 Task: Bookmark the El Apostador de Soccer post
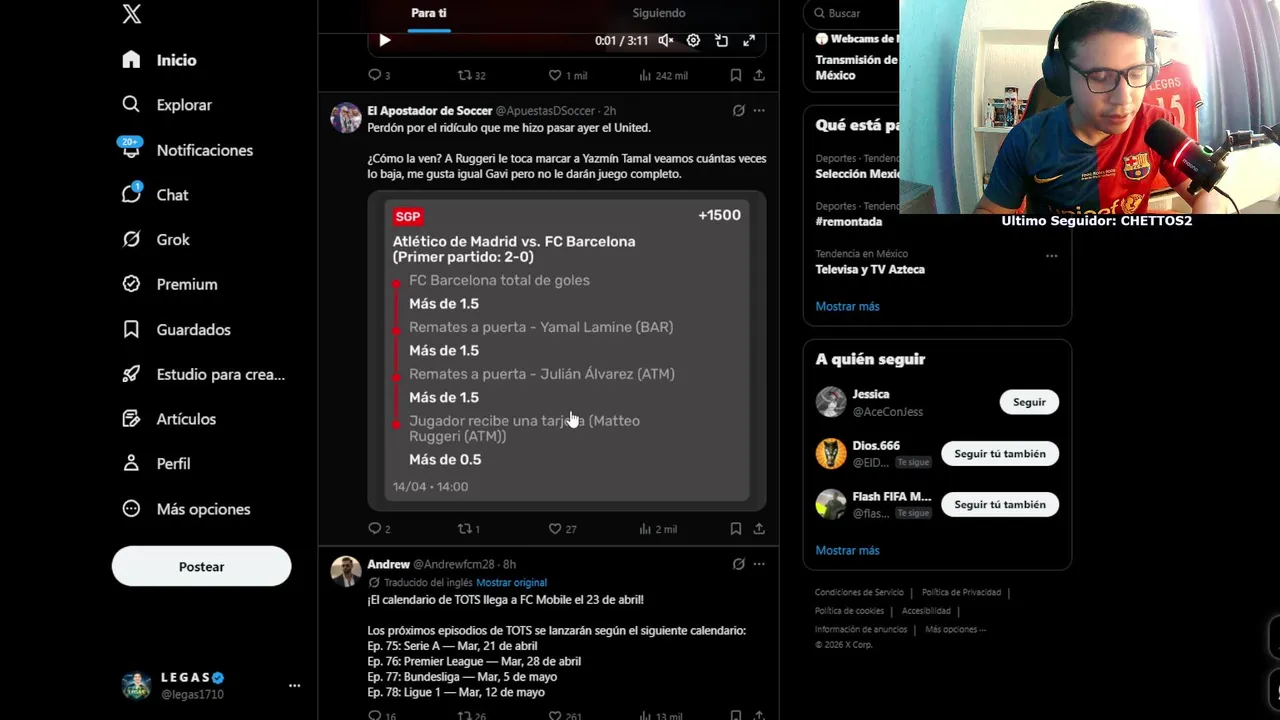(x=735, y=529)
